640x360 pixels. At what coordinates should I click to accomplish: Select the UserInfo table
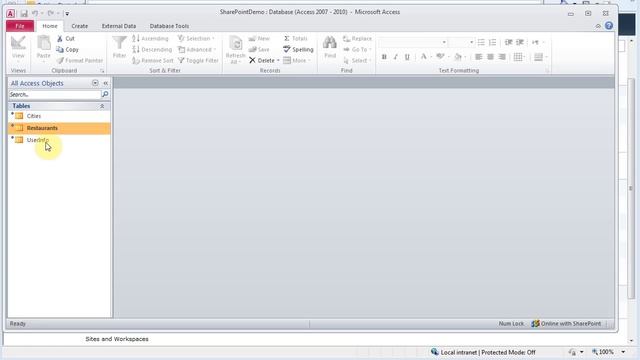(59, 140)
